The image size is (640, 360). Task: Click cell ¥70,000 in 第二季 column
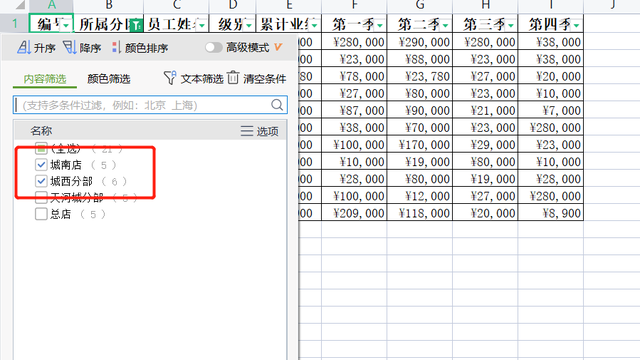(420, 128)
